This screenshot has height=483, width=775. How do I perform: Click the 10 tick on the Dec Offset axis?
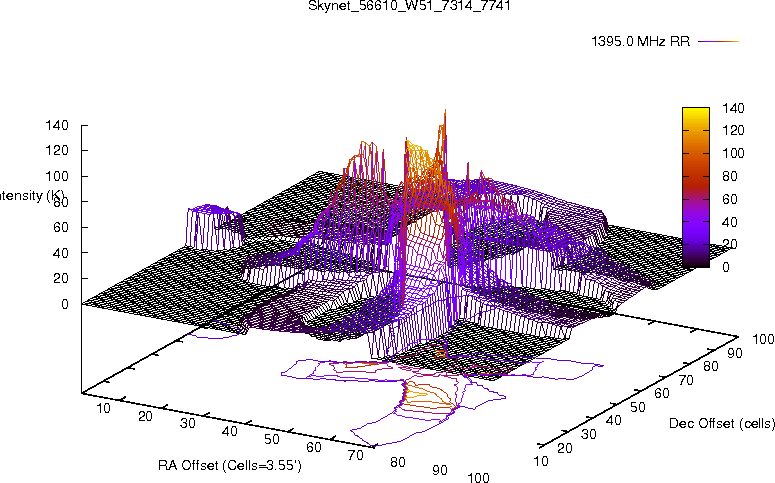click(x=541, y=461)
